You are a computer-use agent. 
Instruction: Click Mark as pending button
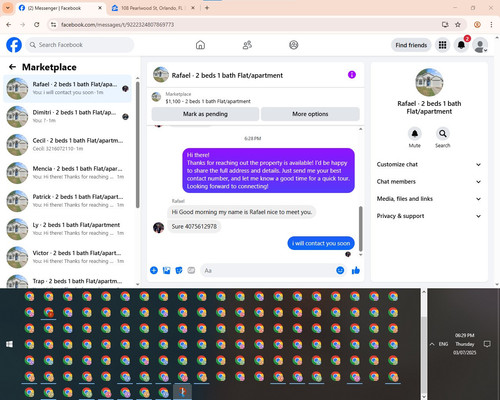pyautogui.click(x=205, y=114)
